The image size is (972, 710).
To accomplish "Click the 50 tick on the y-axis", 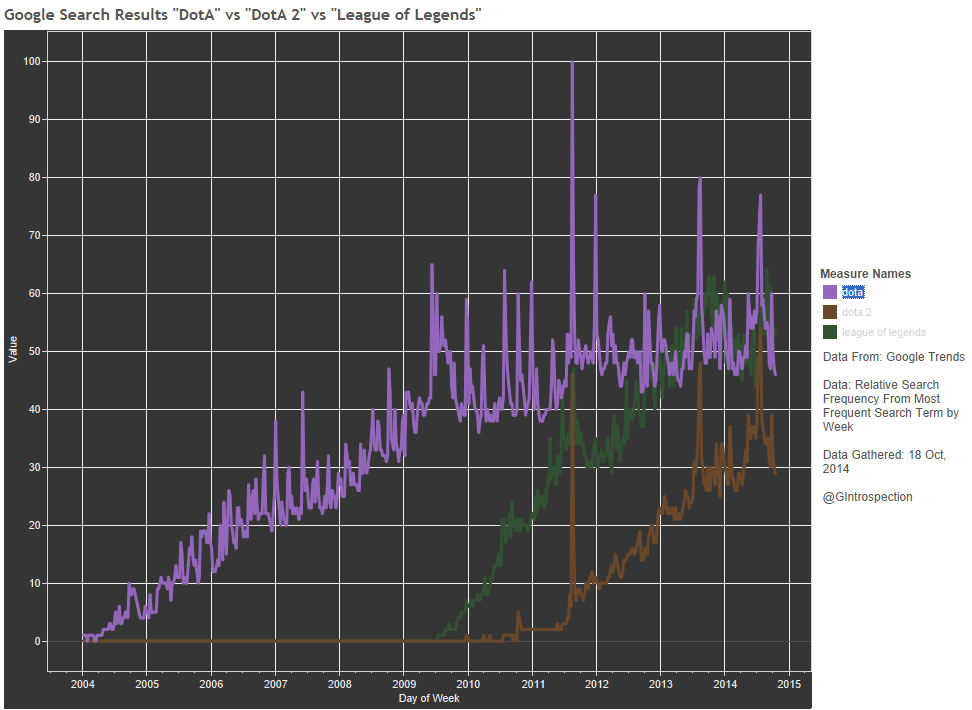I will [x=33, y=352].
